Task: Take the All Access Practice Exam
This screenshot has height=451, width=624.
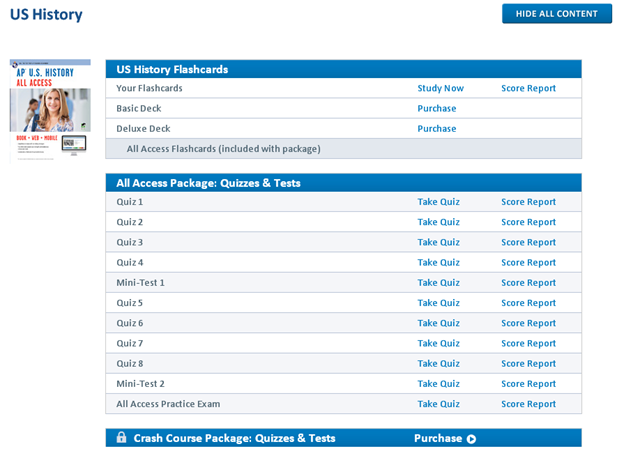Action: [438, 404]
